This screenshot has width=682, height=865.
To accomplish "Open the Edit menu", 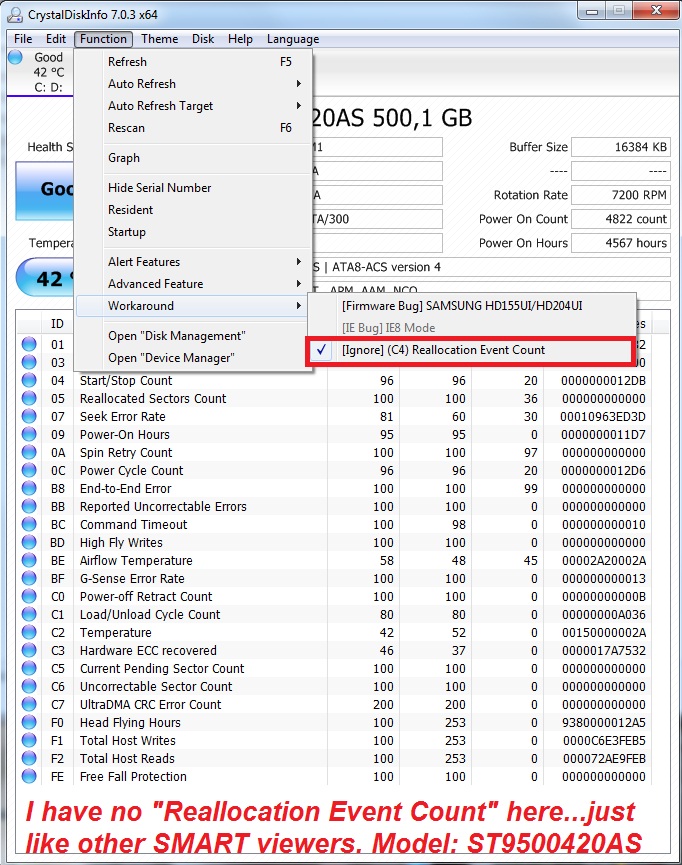I will point(56,39).
